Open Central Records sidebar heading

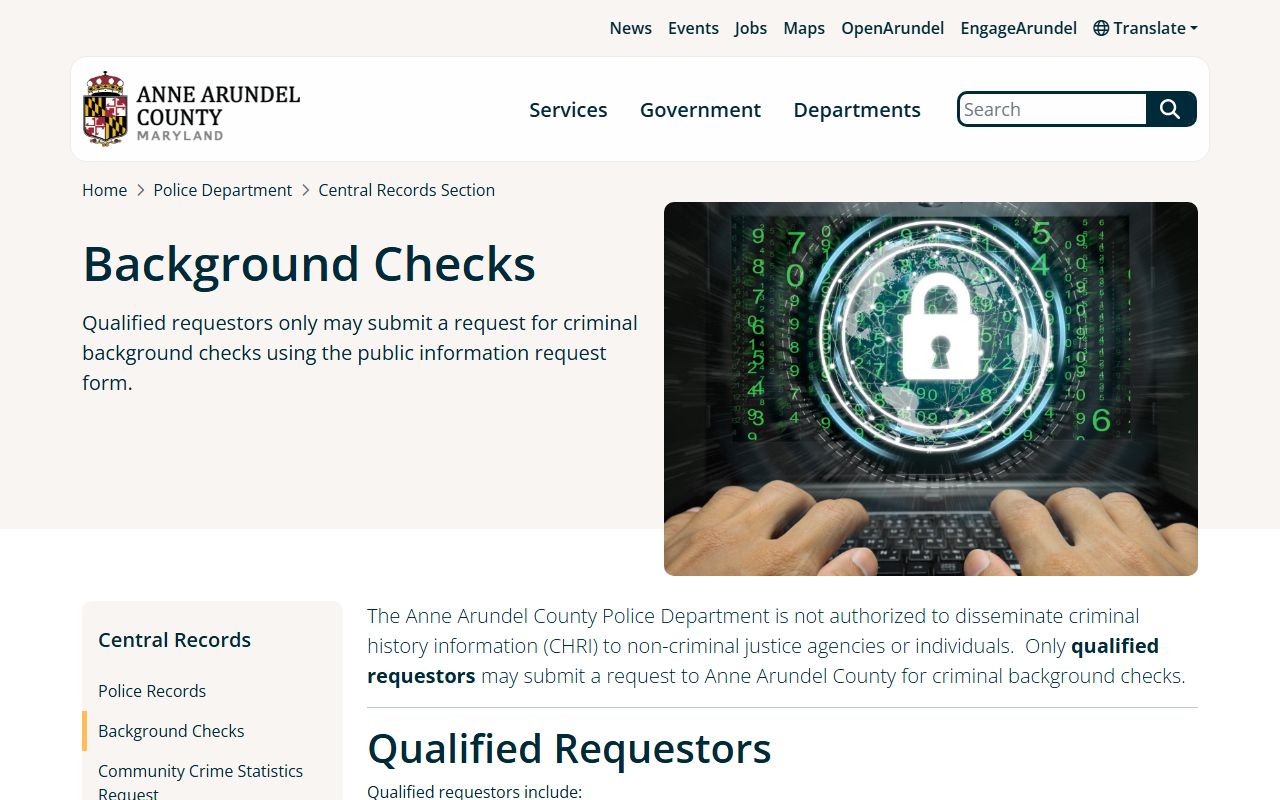[x=175, y=640]
